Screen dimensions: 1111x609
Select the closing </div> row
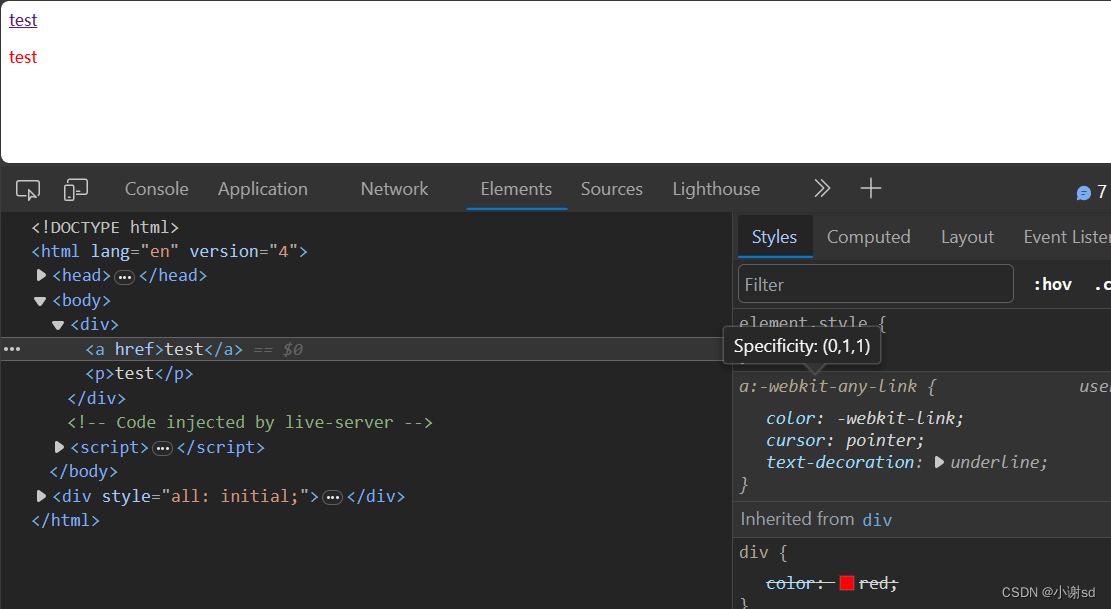[x=96, y=398]
